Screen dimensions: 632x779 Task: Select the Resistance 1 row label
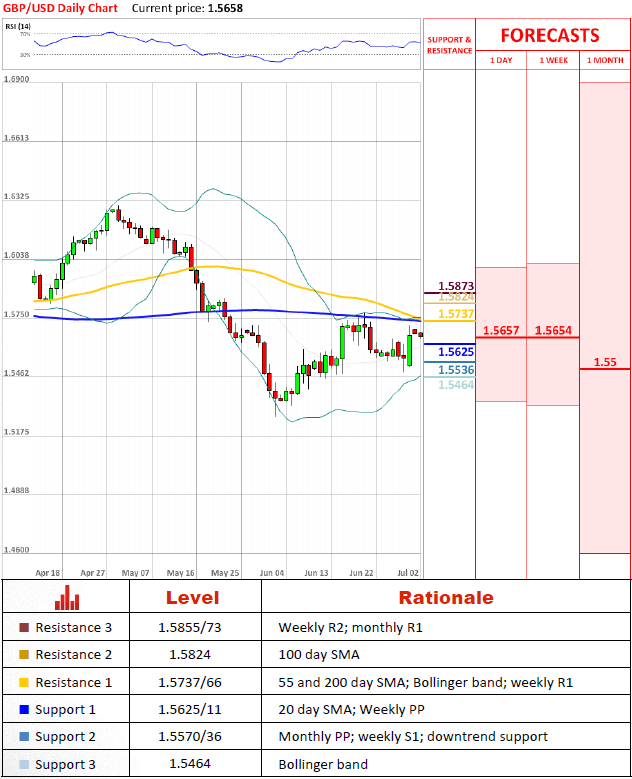[74, 682]
